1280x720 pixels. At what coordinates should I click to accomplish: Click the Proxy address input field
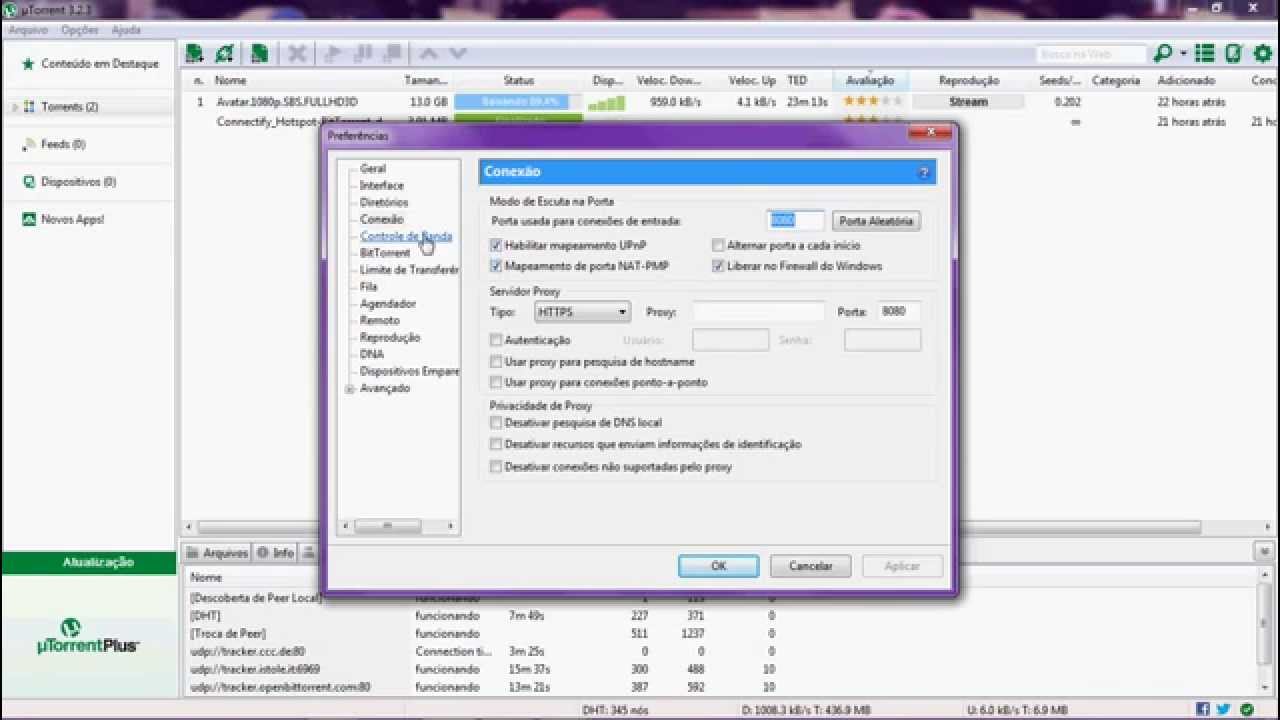(759, 312)
